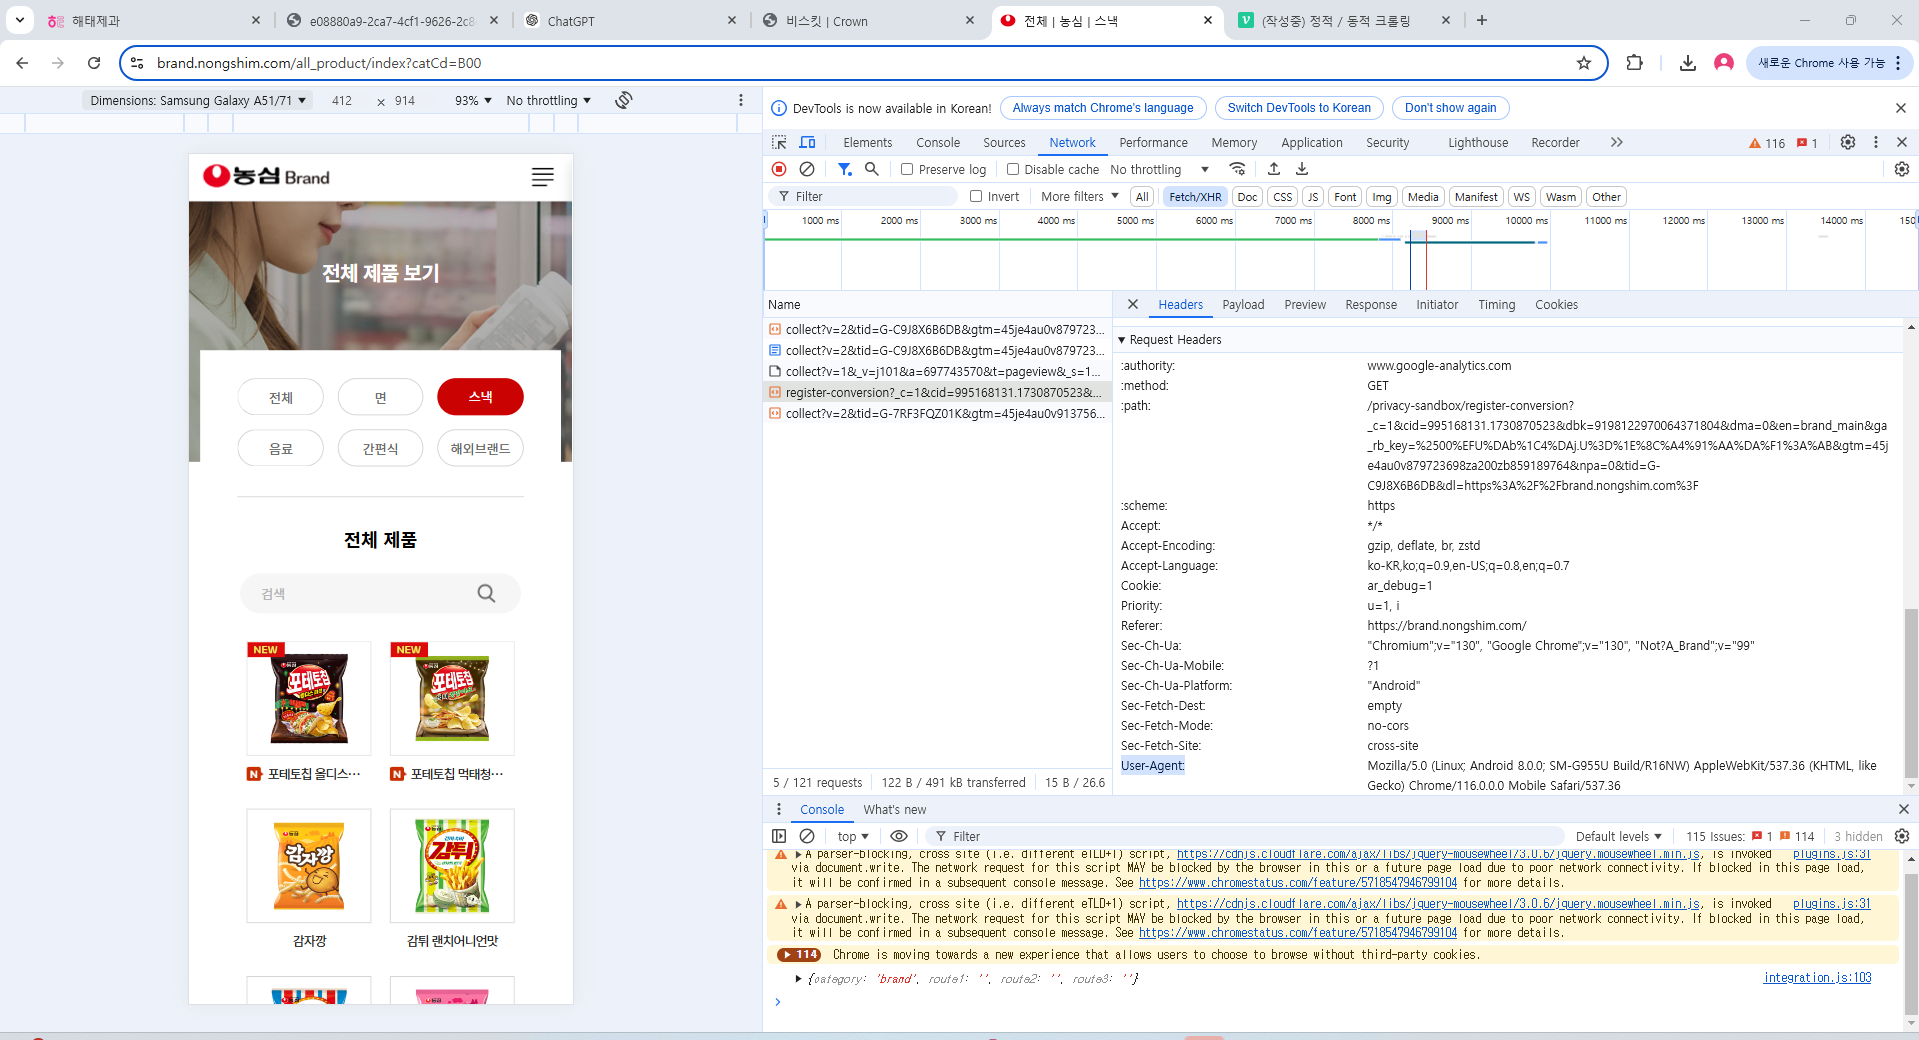Click the product search magnifier icon
The height and width of the screenshot is (1040, 1919).
[x=487, y=593]
